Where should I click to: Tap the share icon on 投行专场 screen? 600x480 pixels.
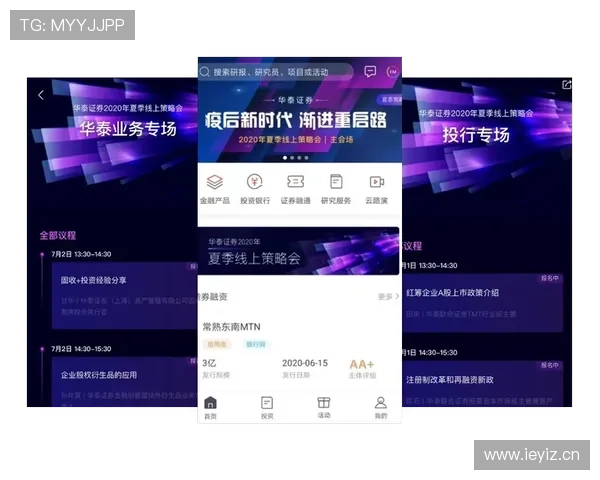pyautogui.click(x=566, y=85)
